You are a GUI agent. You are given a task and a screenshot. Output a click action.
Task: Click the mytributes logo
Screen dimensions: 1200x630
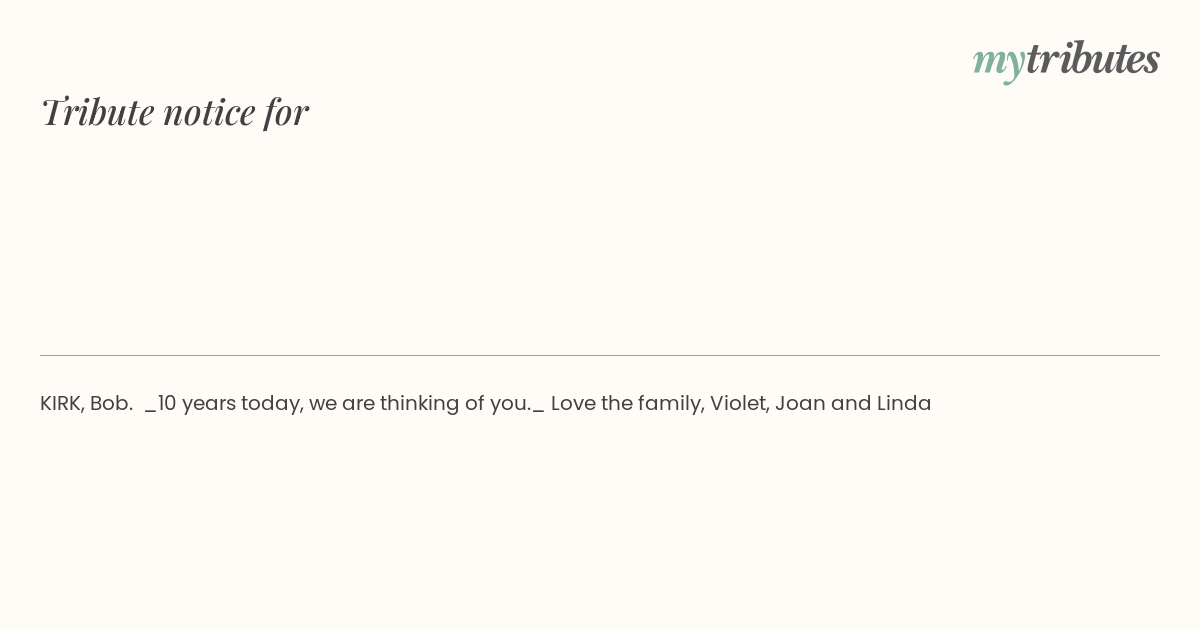tap(1066, 60)
